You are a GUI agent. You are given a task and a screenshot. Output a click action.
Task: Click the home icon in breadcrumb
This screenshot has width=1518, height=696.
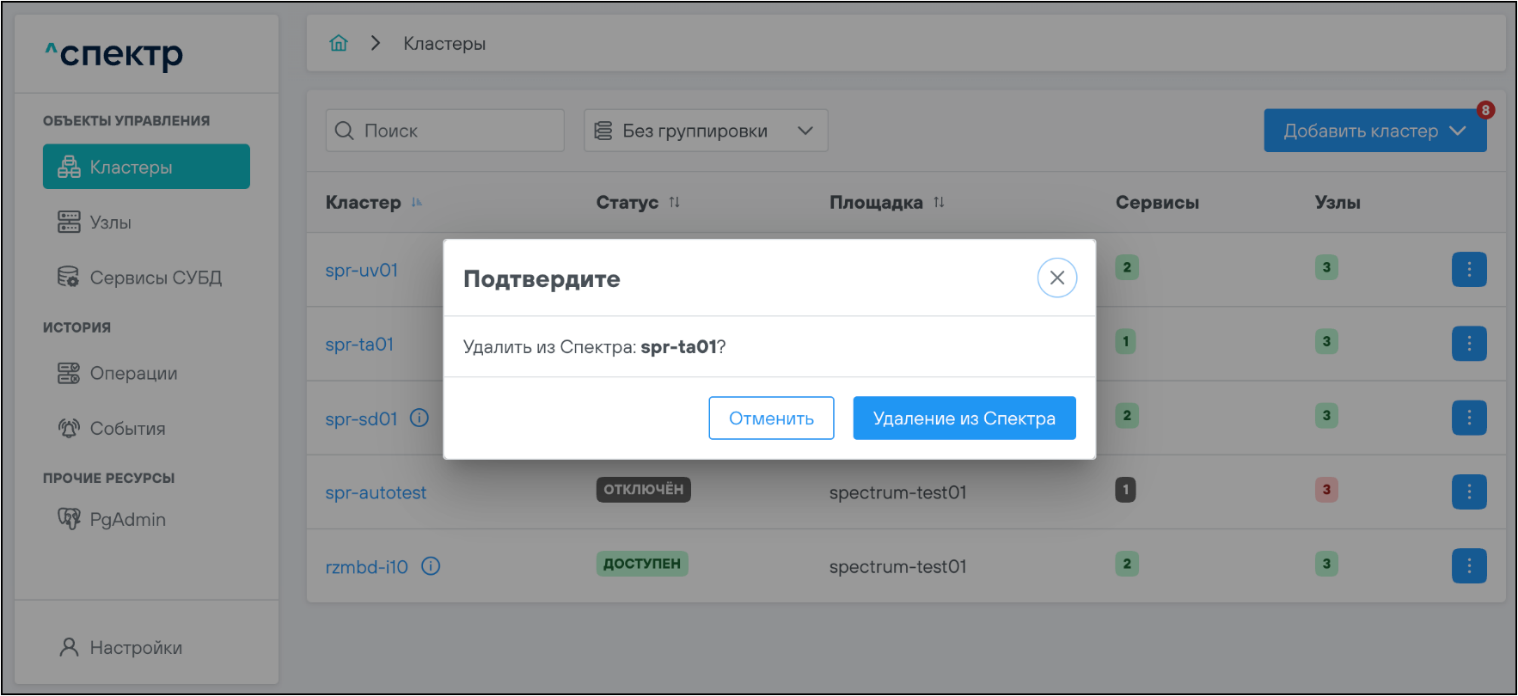click(339, 44)
